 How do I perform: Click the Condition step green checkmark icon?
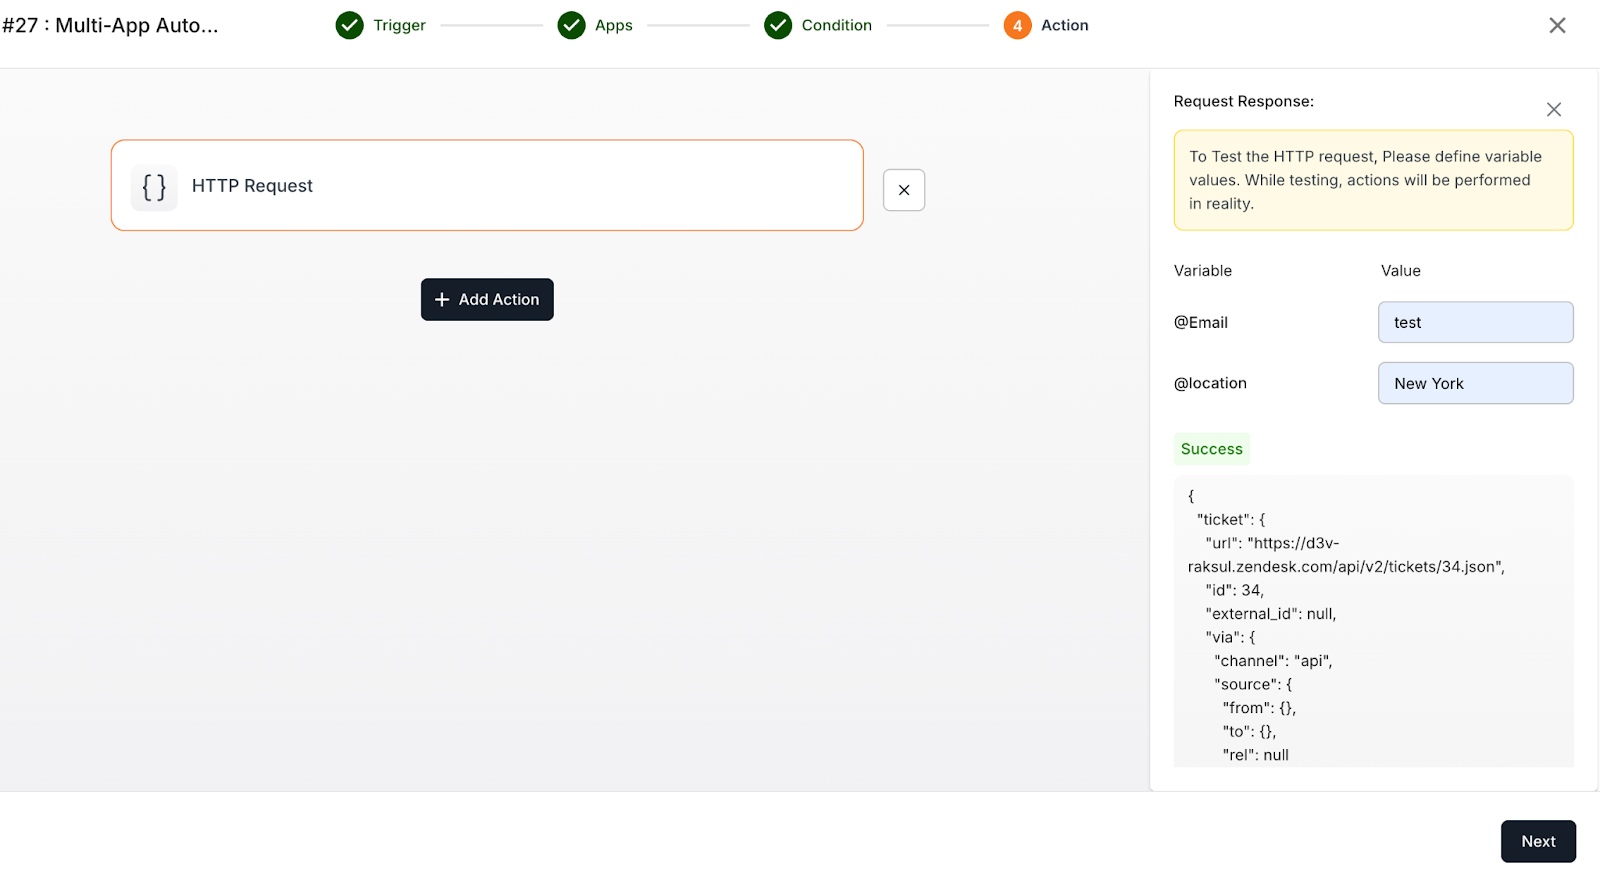pyautogui.click(x=778, y=25)
